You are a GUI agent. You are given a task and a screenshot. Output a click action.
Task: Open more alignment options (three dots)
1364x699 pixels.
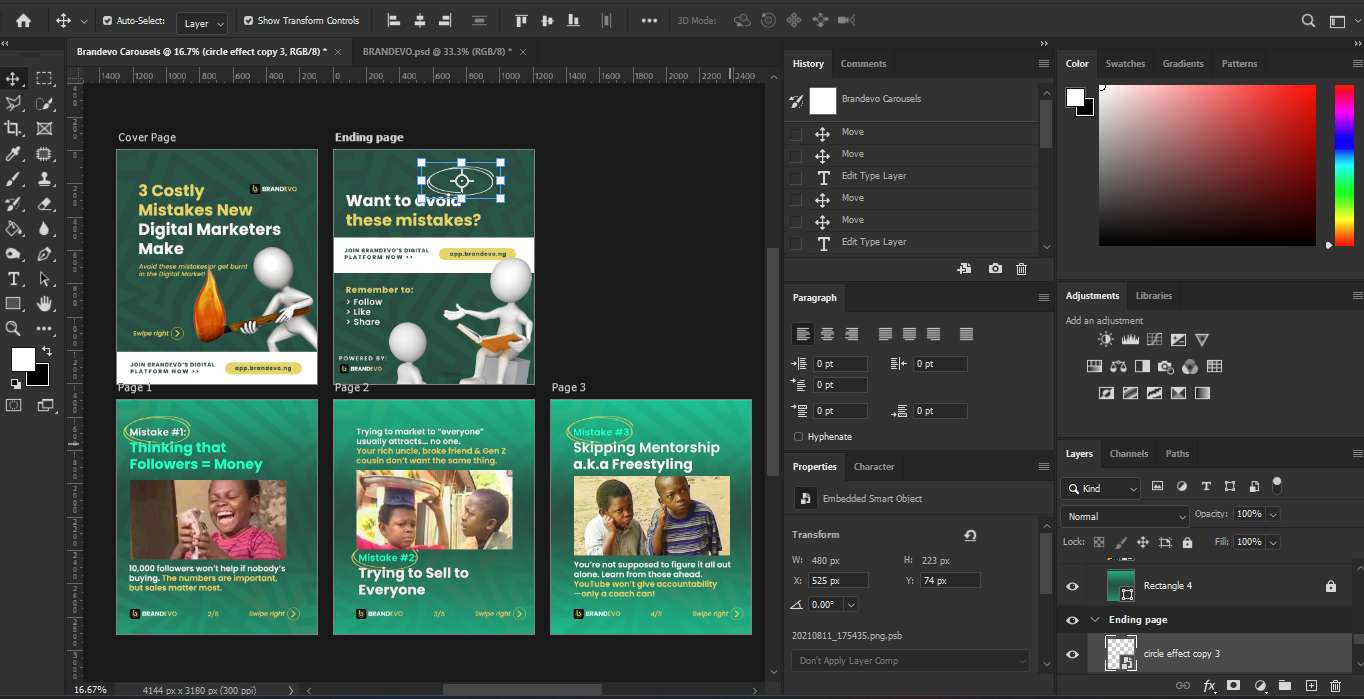tap(649, 20)
